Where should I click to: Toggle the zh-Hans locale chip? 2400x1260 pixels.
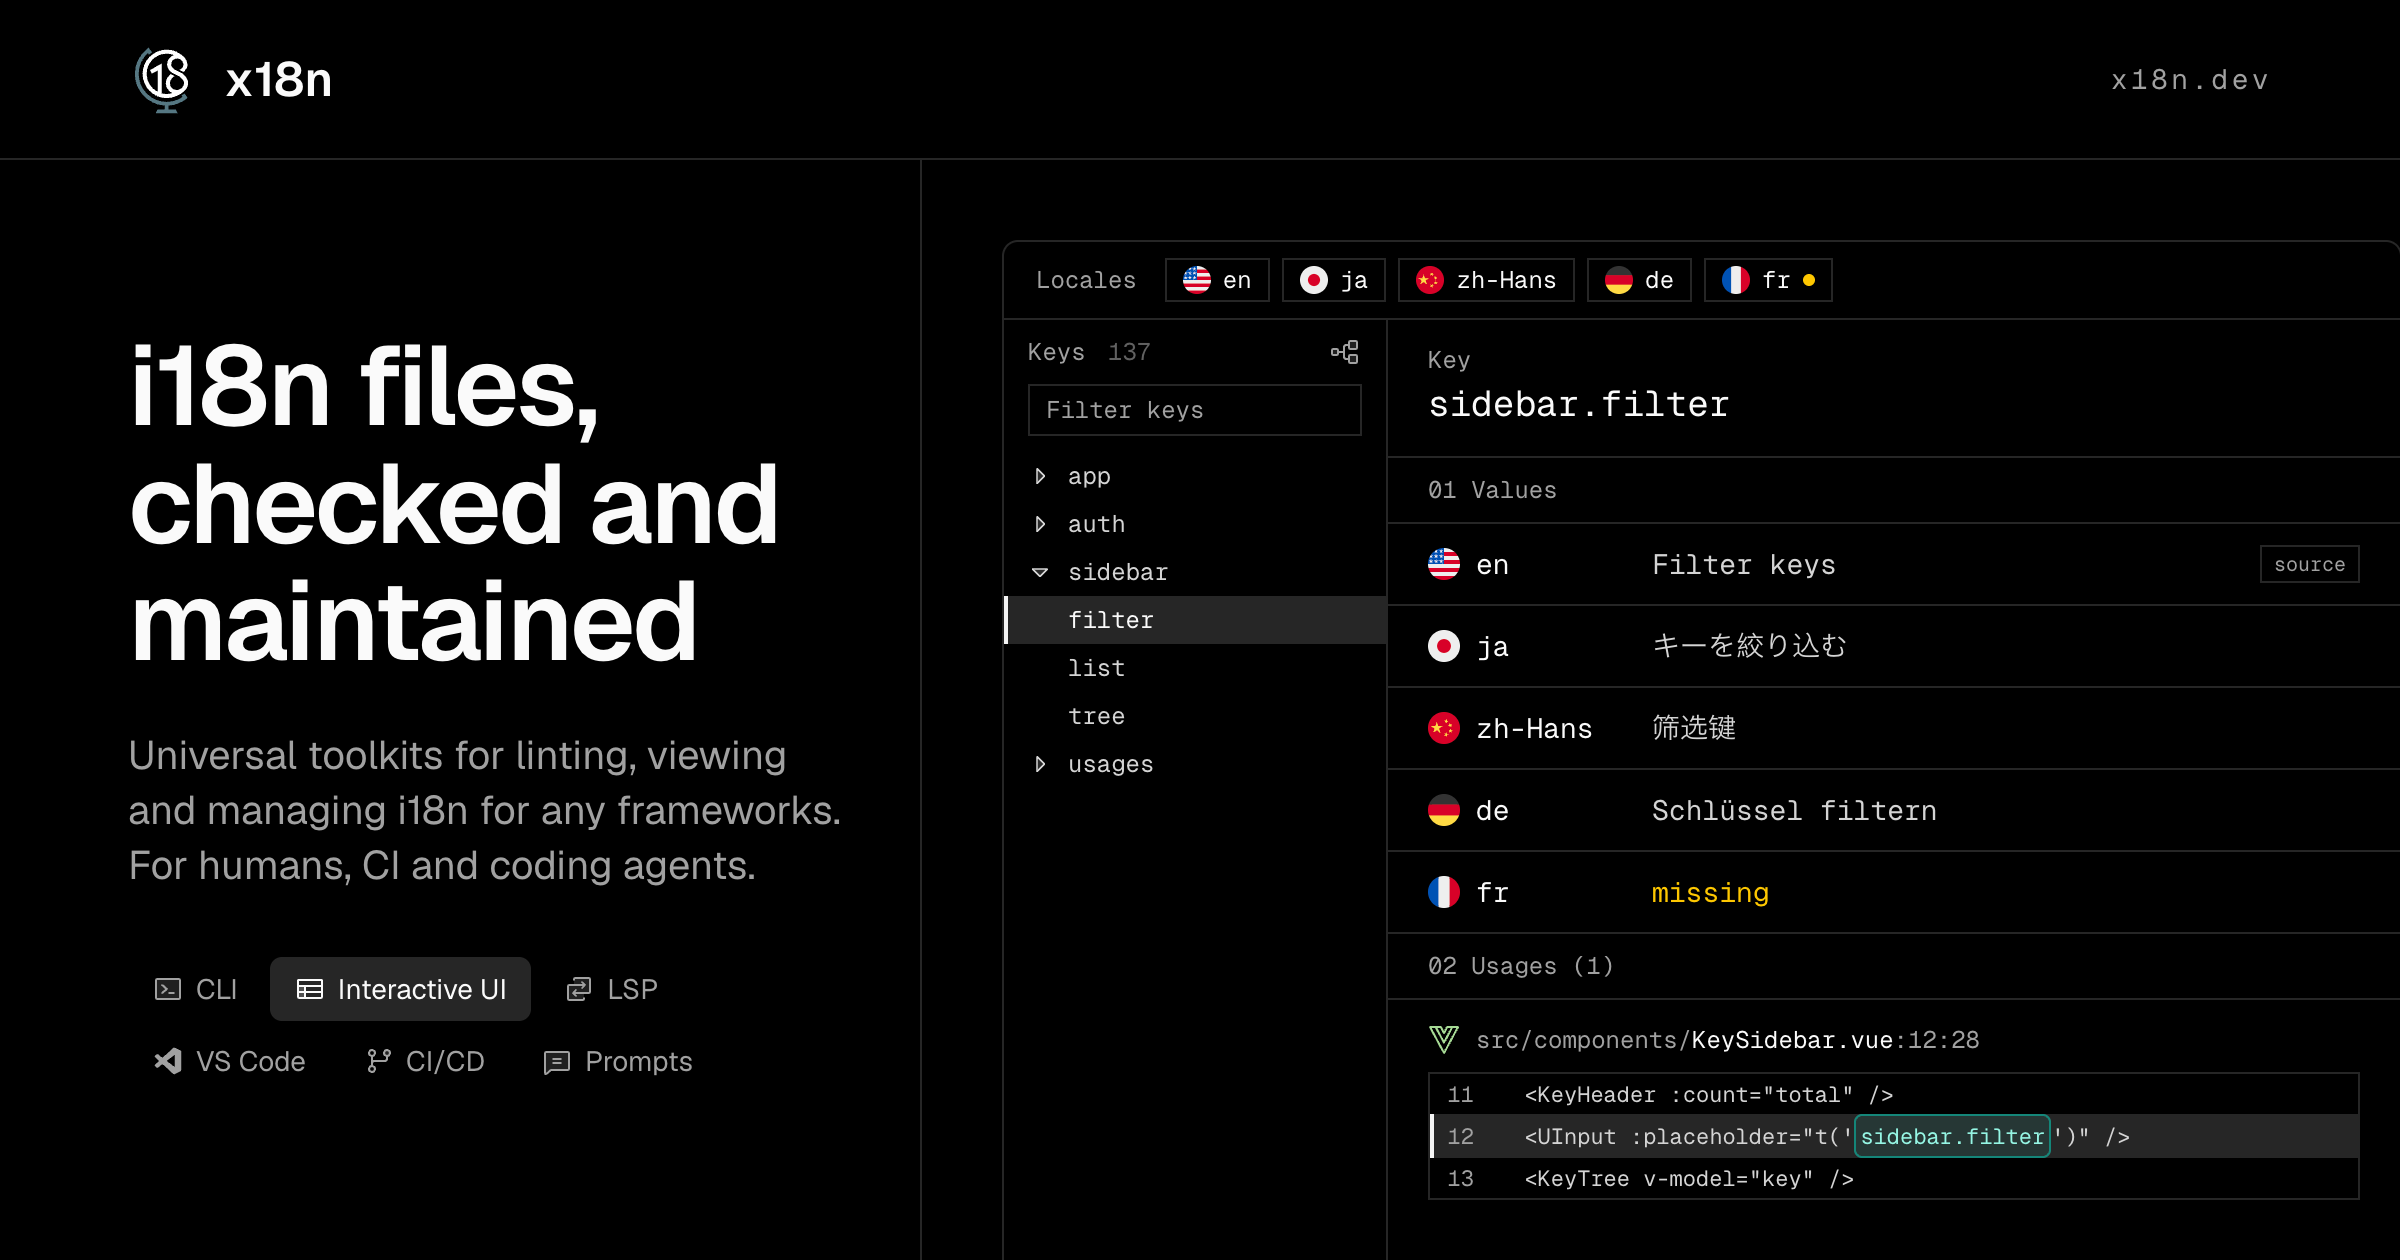point(1486,280)
